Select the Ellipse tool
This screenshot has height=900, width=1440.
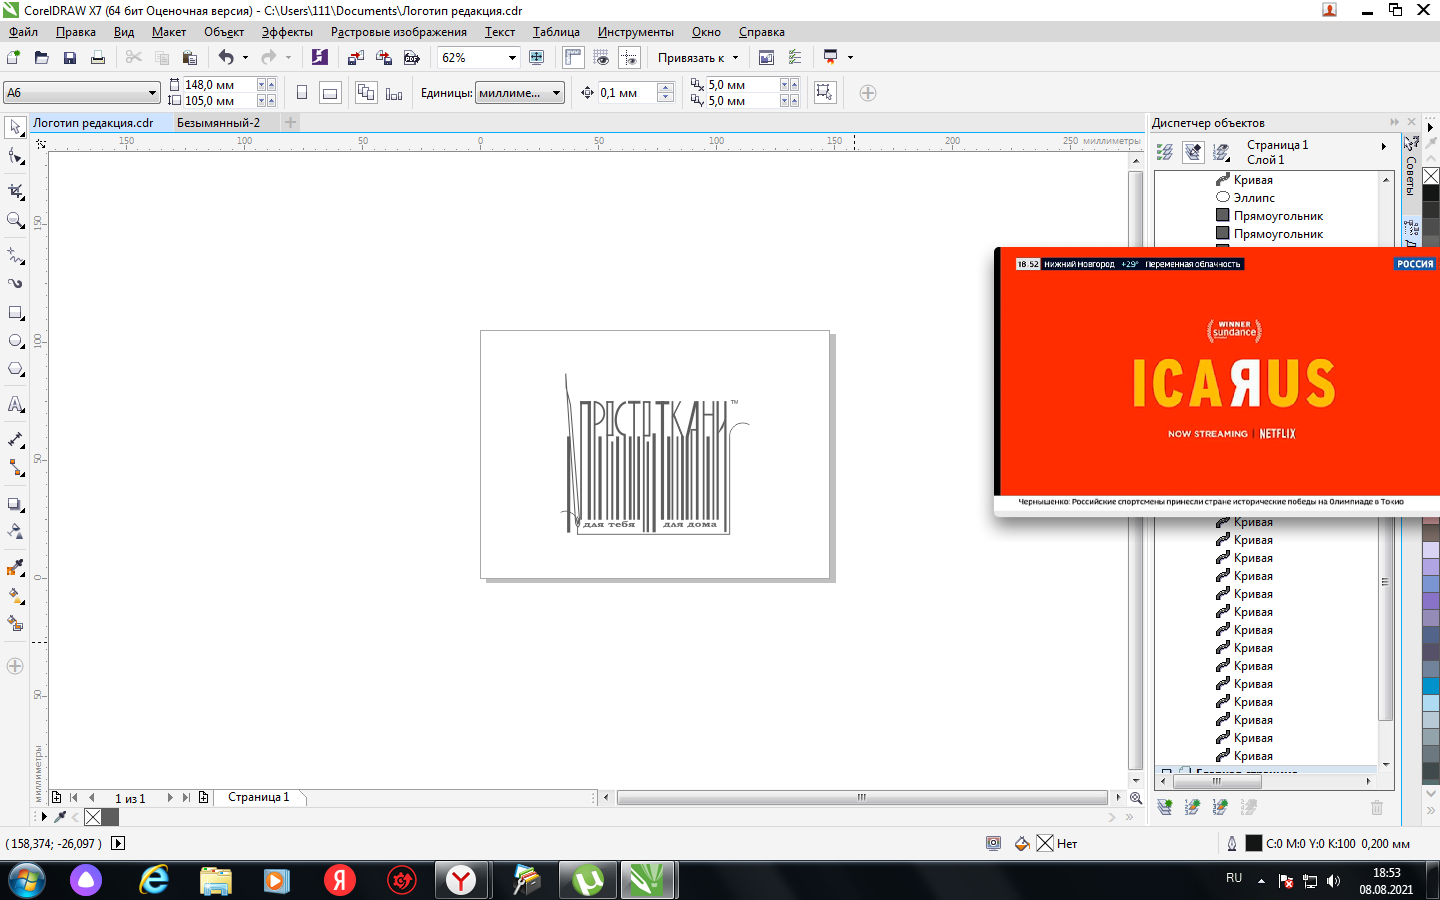click(15, 341)
